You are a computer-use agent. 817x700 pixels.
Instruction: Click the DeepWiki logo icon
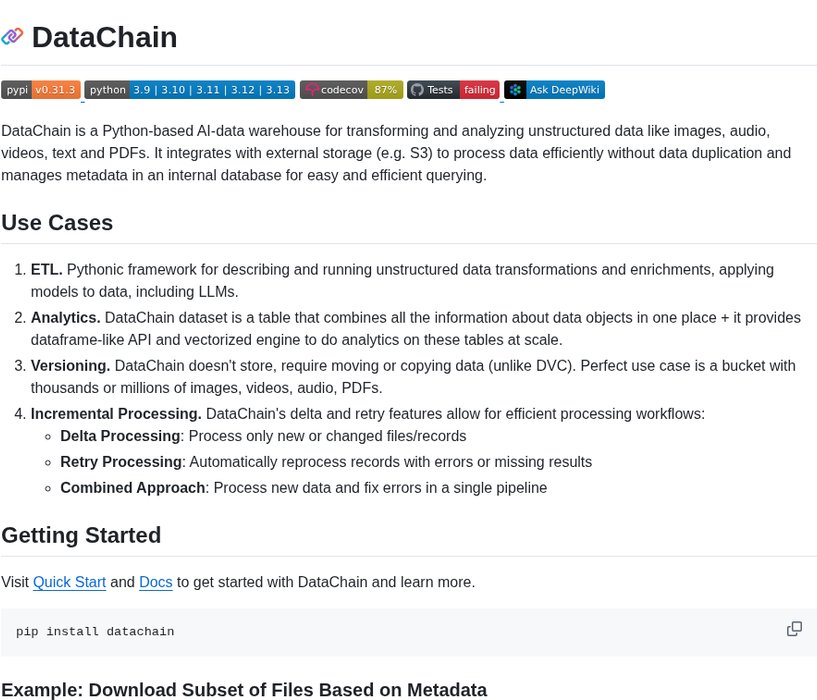(515, 90)
